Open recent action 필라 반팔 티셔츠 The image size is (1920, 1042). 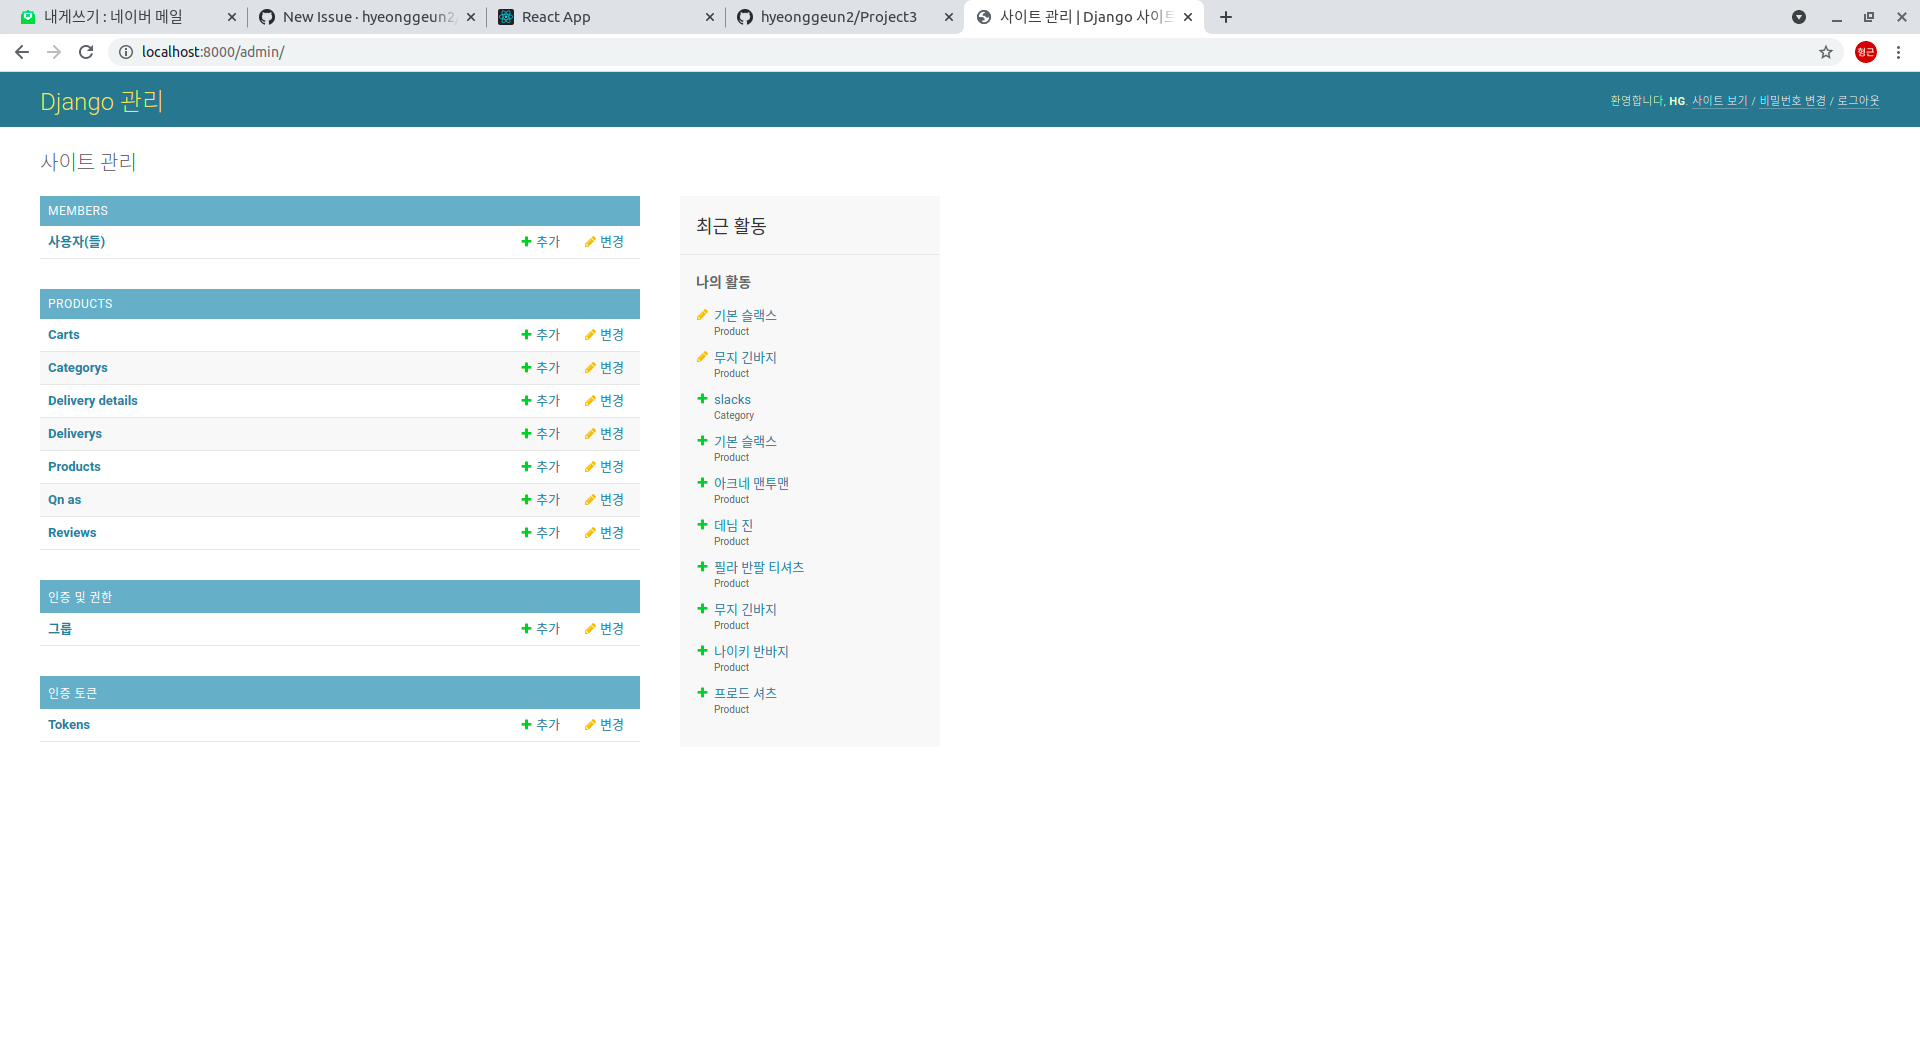[759, 568]
